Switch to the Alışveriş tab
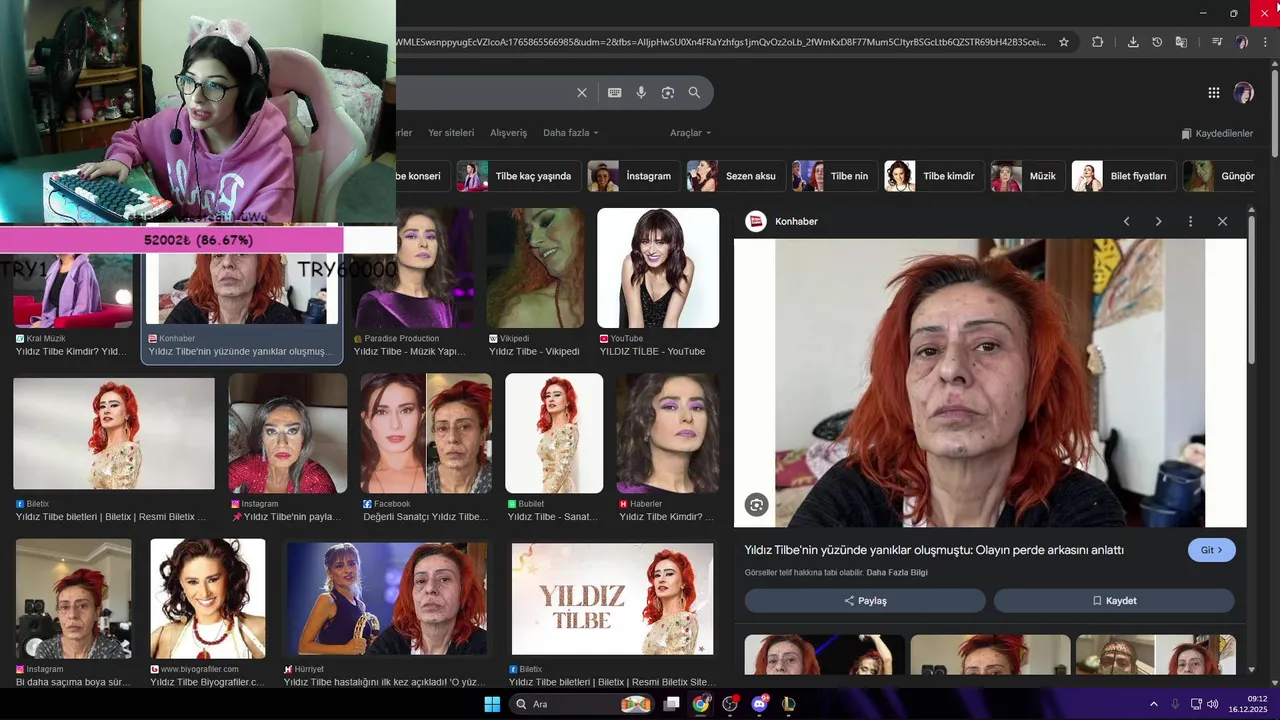Image resolution: width=1280 pixels, height=720 pixels. click(x=508, y=133)
